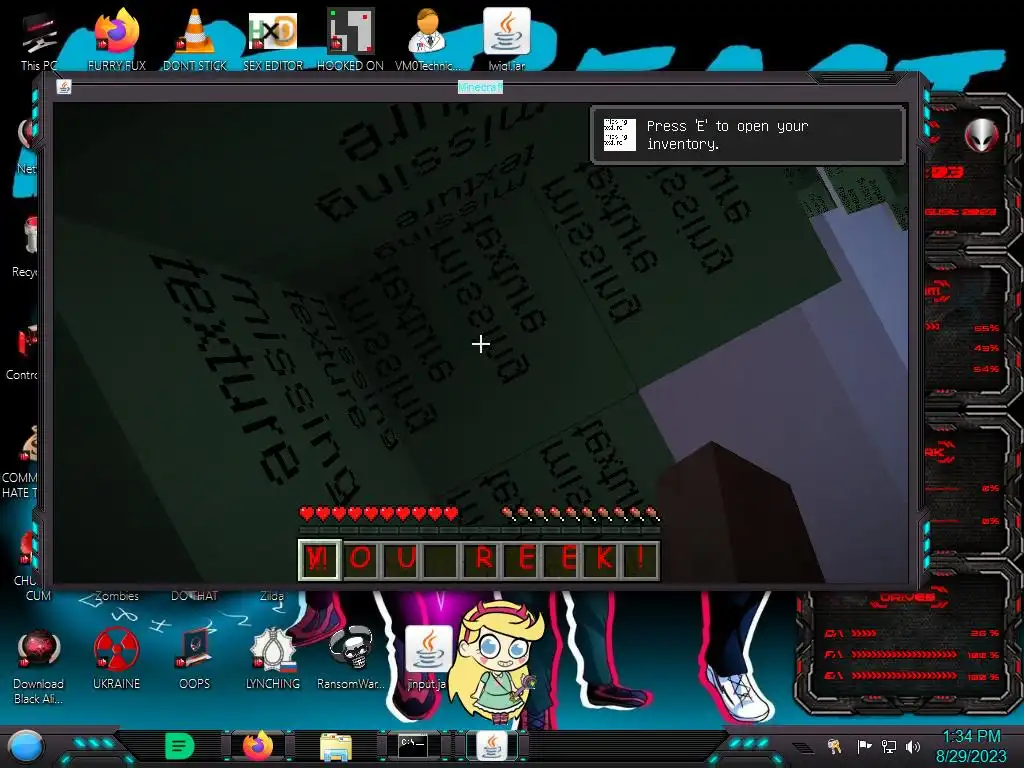Open the green pinned app on taskbar
The image size is (1024, 768).
pyautogui.click(x=180, y=746)
